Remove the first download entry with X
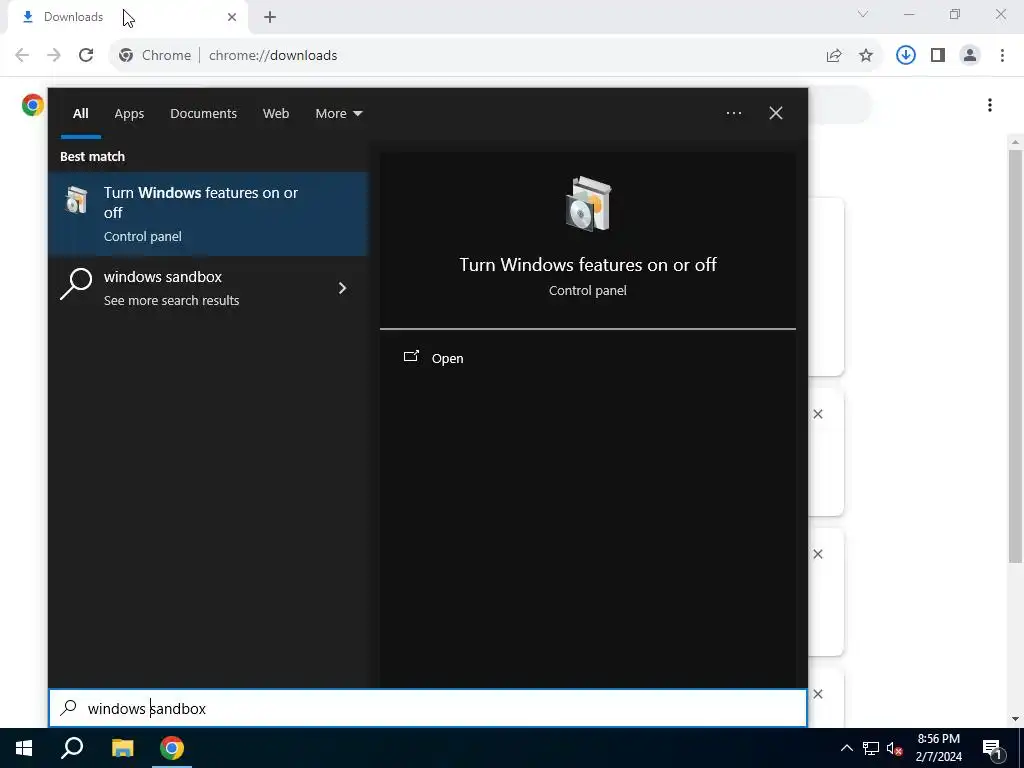The height and width of the screenshot is (768, 1024). click(818, 414)
